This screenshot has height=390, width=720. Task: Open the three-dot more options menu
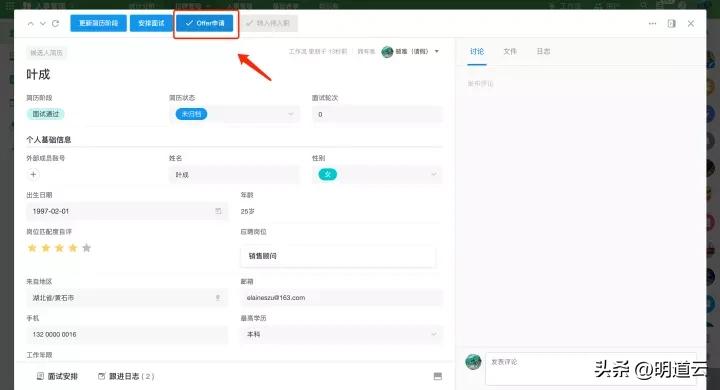[x=652, y=23]
